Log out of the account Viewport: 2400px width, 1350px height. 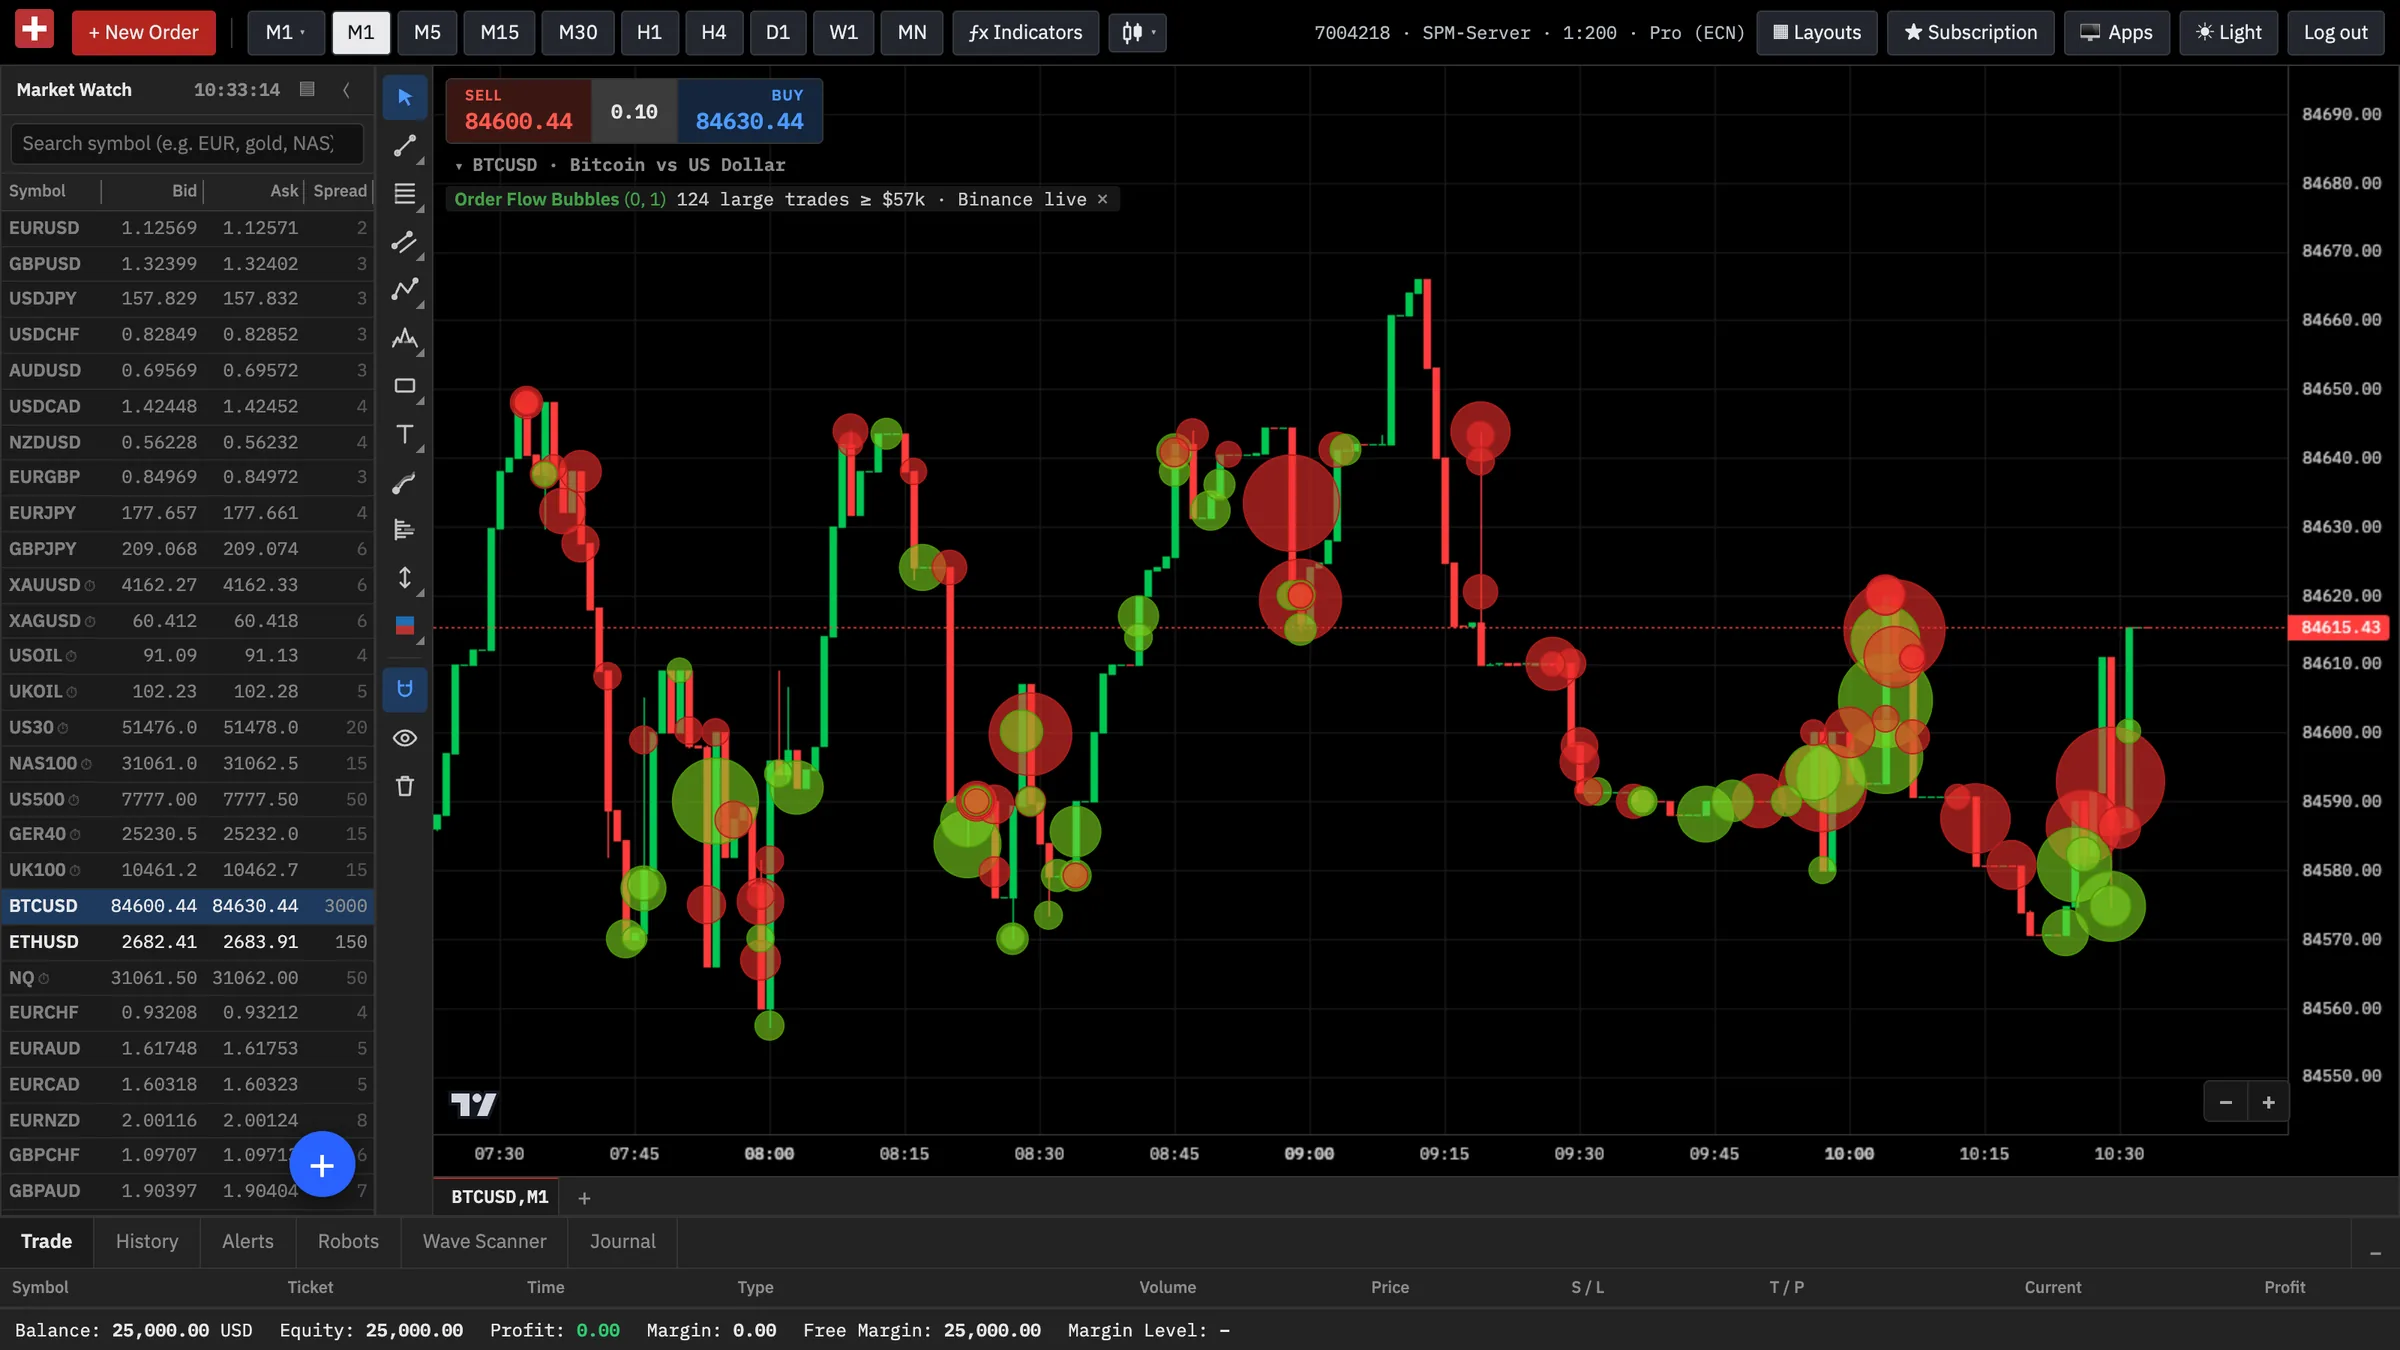[x=2335, y=32]
